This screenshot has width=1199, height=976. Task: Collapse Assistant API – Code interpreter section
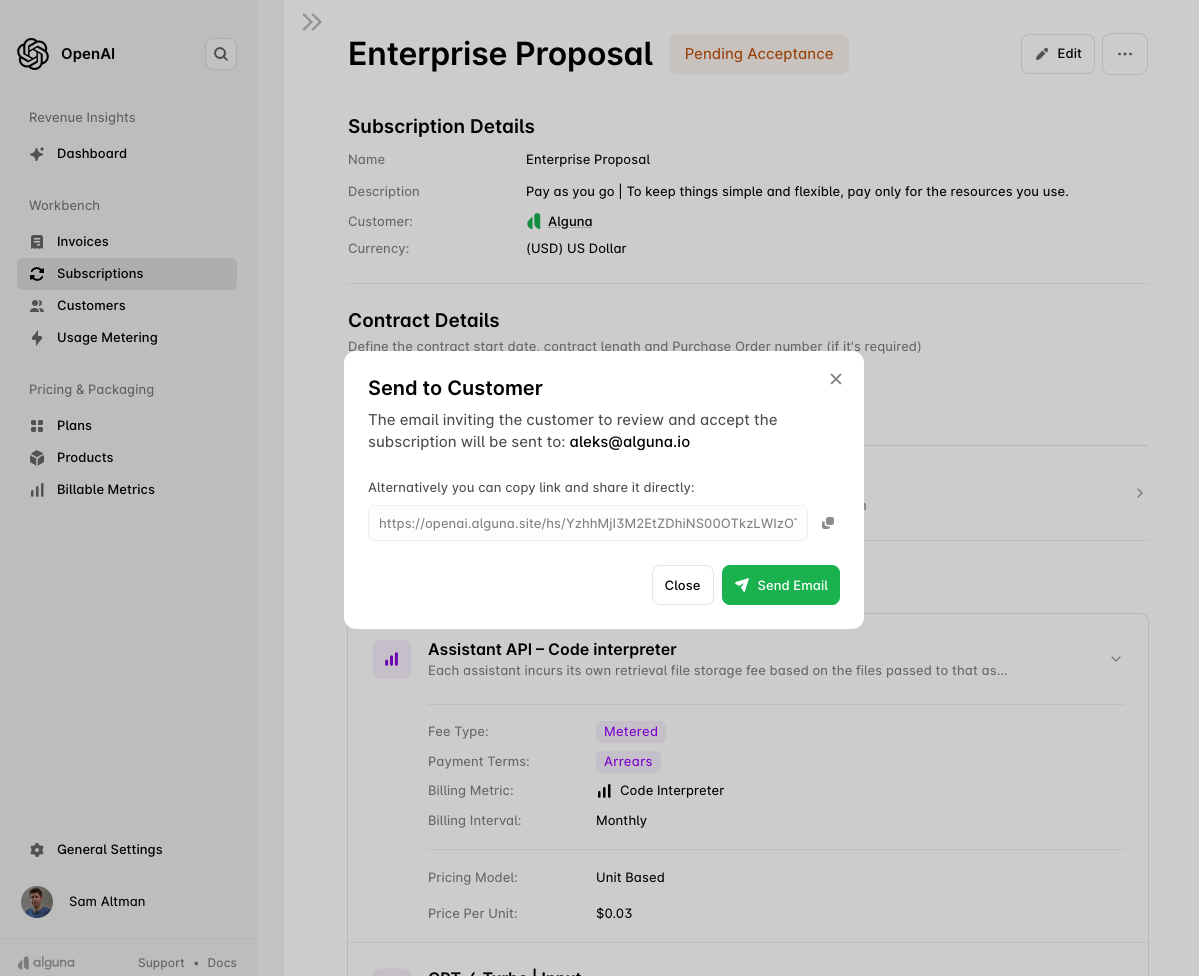pyautogui.click(x=1116, y=659)
